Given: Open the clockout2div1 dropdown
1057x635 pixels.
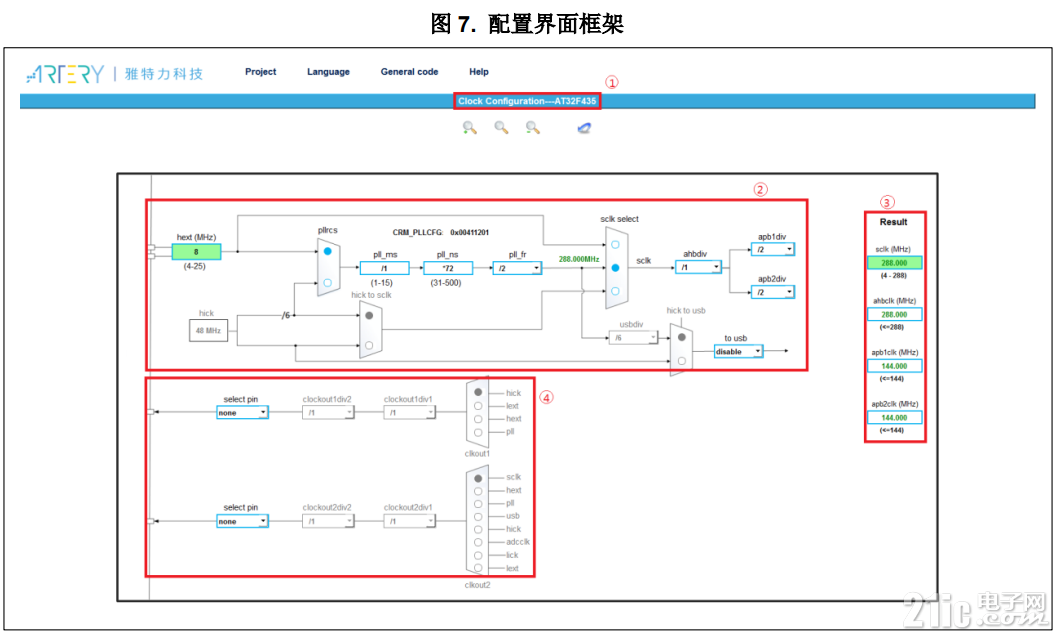Looking at the screenshot, I should [x=409, y=521].
